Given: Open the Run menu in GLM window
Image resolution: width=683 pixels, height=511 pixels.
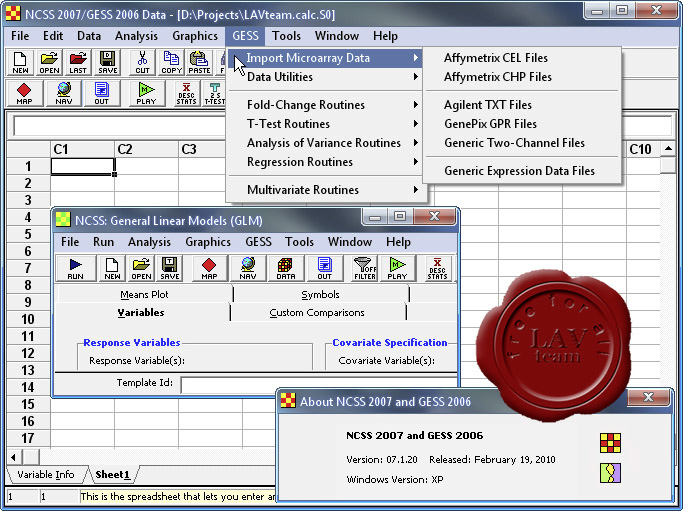Looking at the screenshot, I should (x=103, y=242).
